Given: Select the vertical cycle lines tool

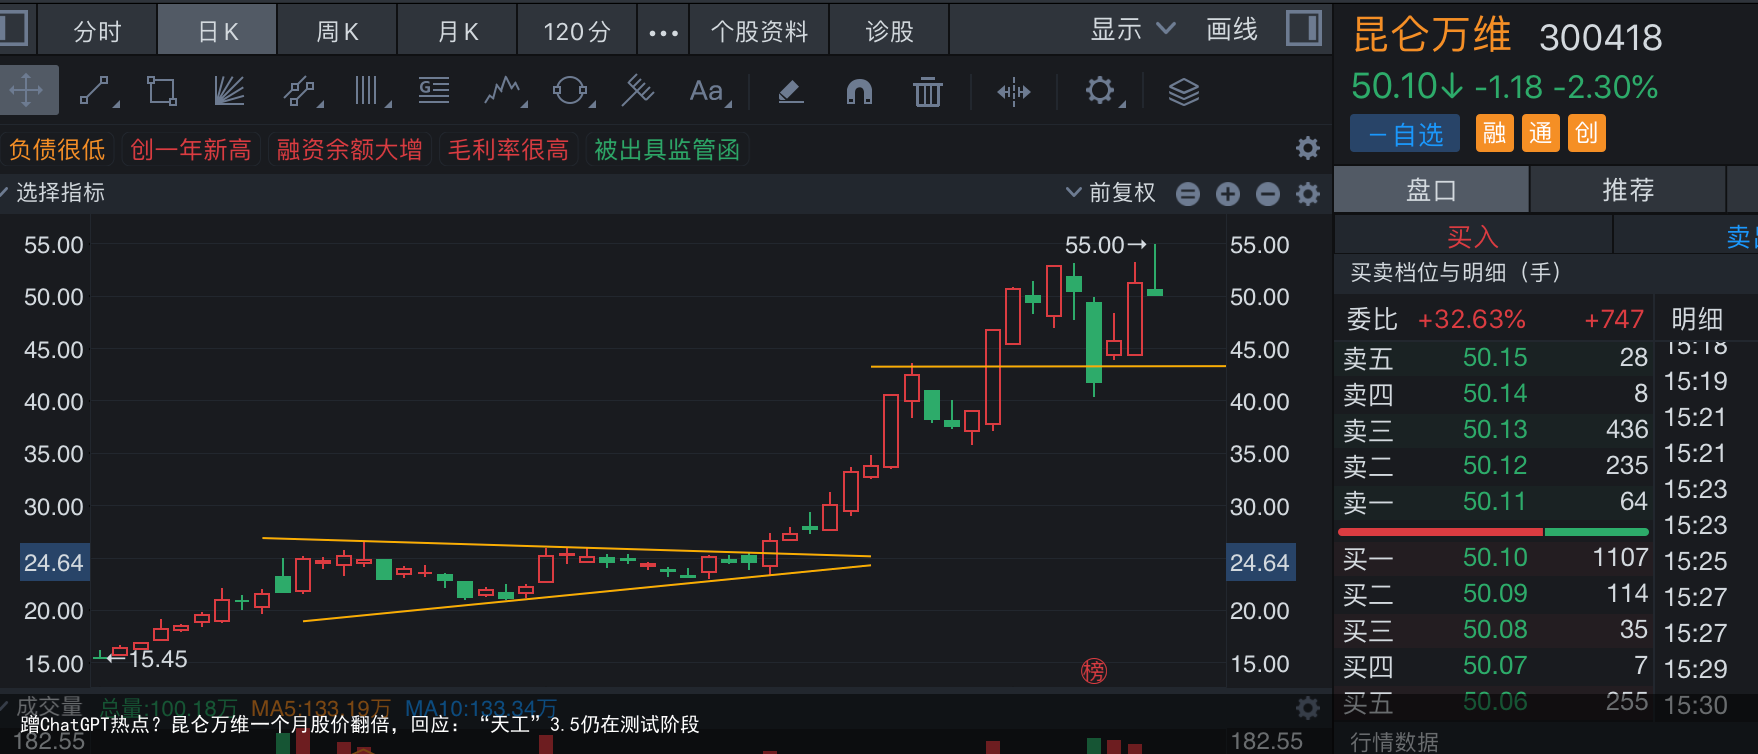Looking at the screenshot, I should 368,91.
